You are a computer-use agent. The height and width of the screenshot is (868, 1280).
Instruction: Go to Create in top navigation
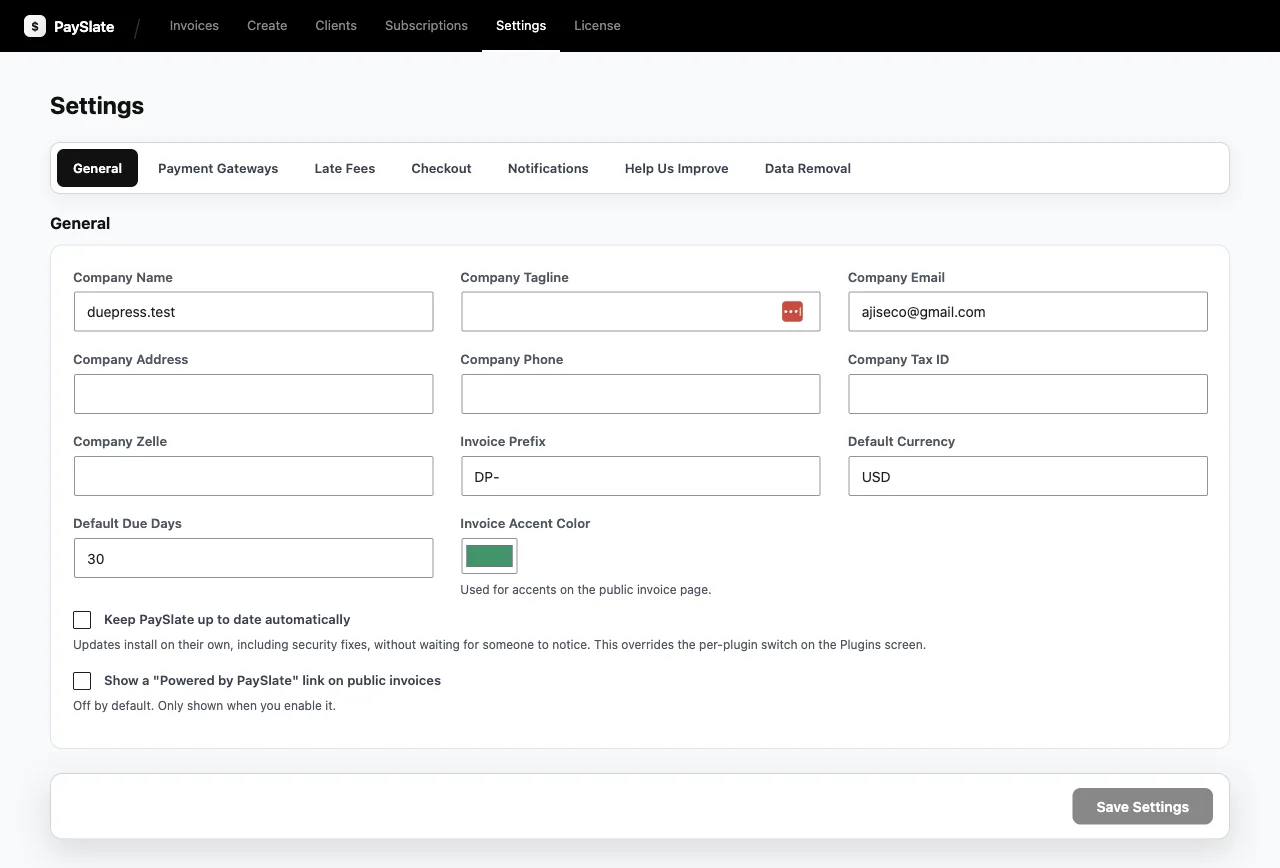coord(267,26)
